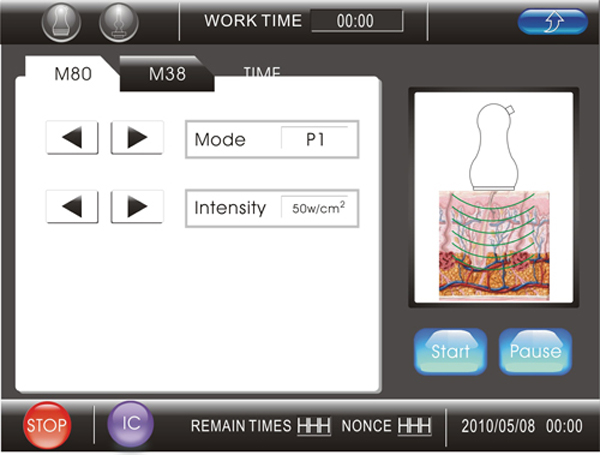The height and width of the screenshot is (455, 600).
Task: Click the Mode P1 value field
Action: [x=315, y=139]
